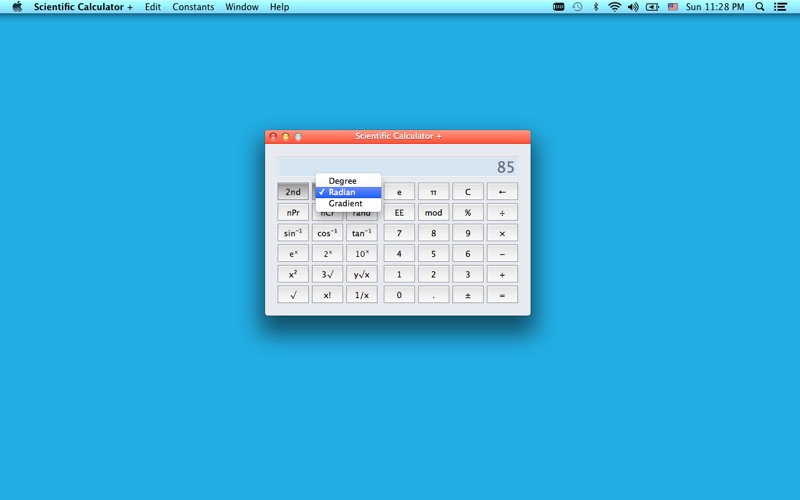Open the Apple menu
This screenshot has width=800, height=500.
[17, 7]
